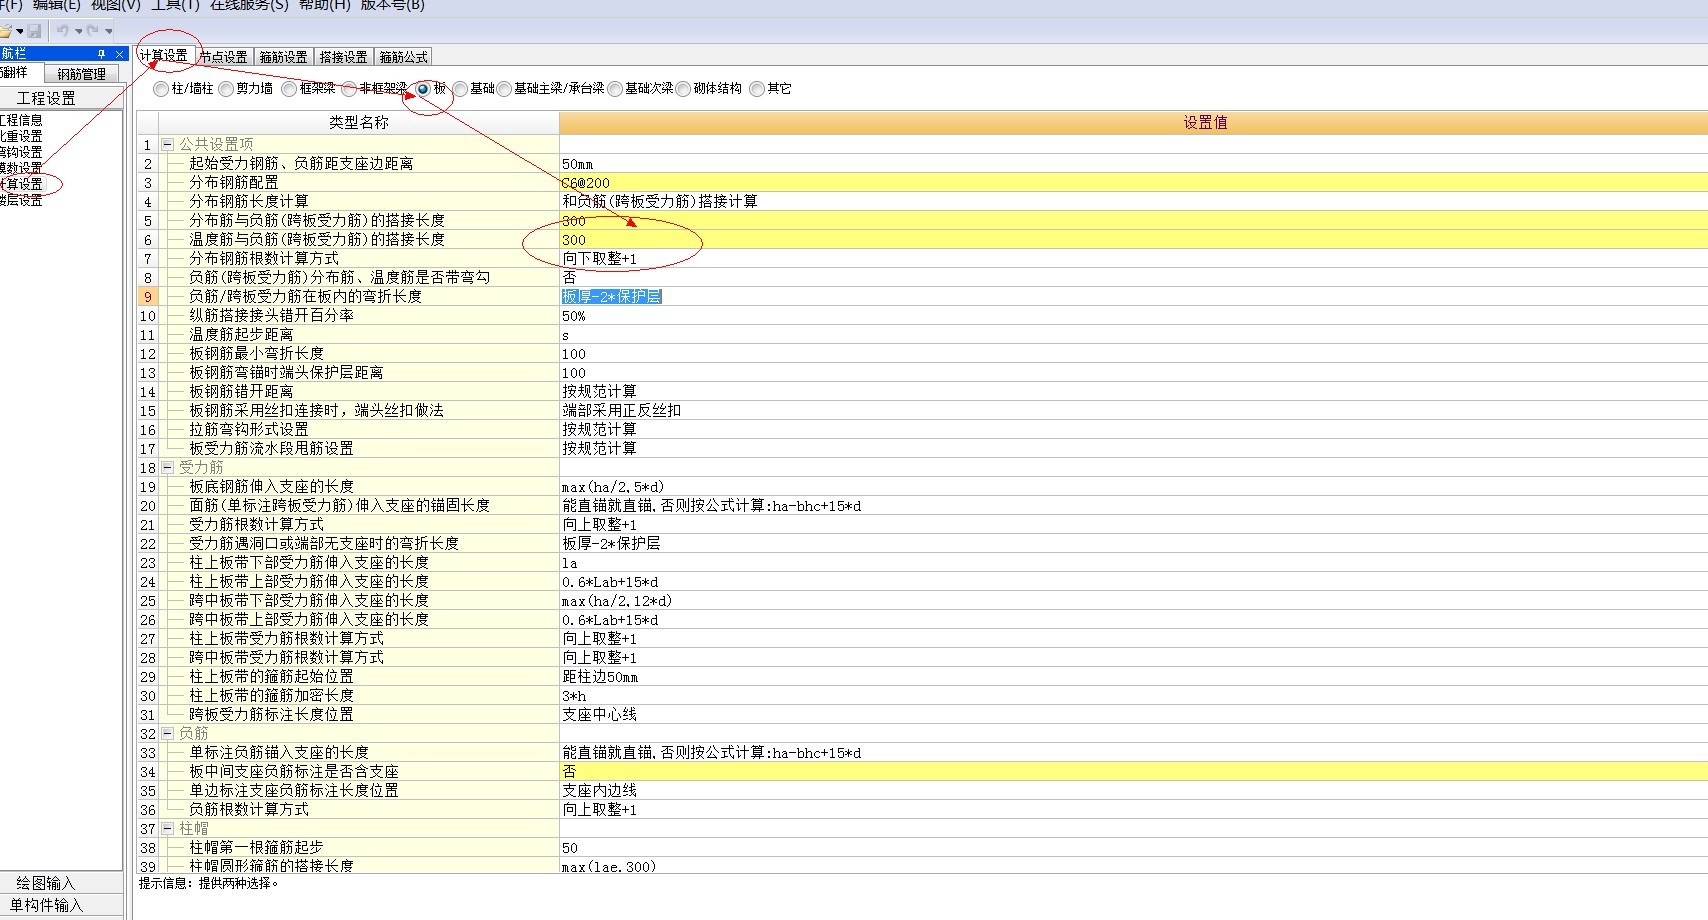
Task: Click the 向下取整+1 value in row 7
Action: 1134,259
